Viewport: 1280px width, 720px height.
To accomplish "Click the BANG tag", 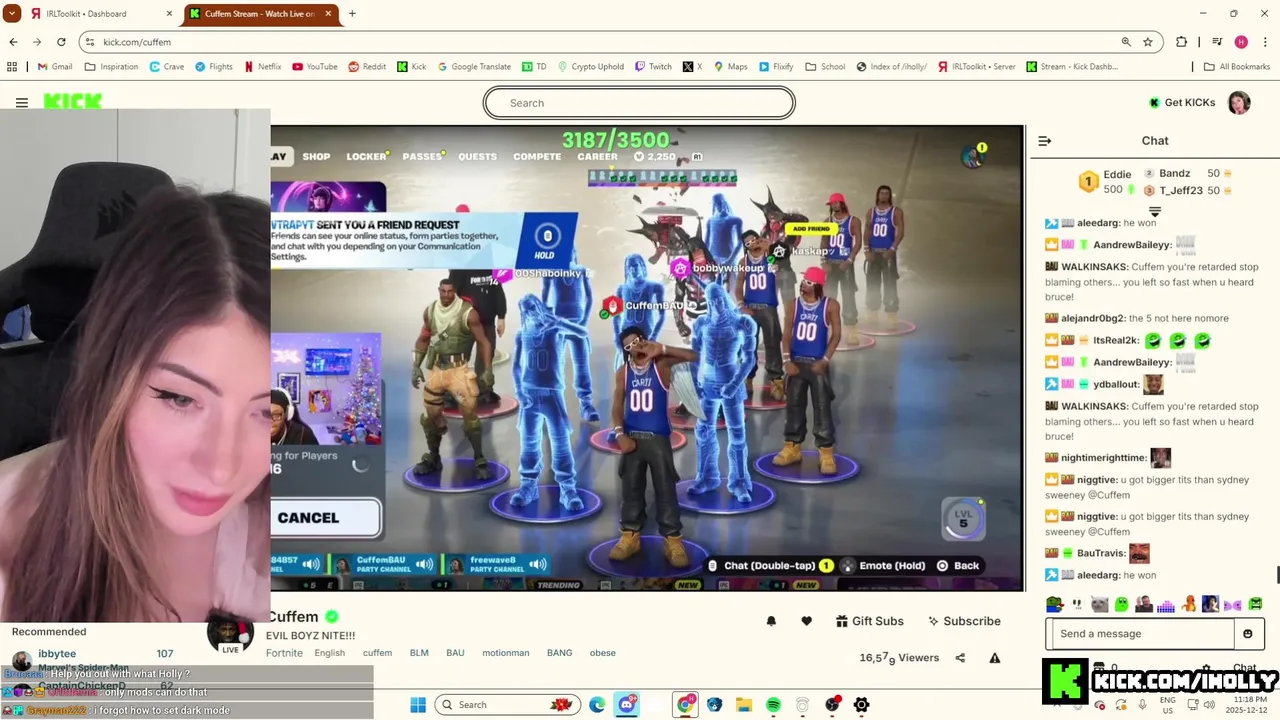I will coord(560,653).
